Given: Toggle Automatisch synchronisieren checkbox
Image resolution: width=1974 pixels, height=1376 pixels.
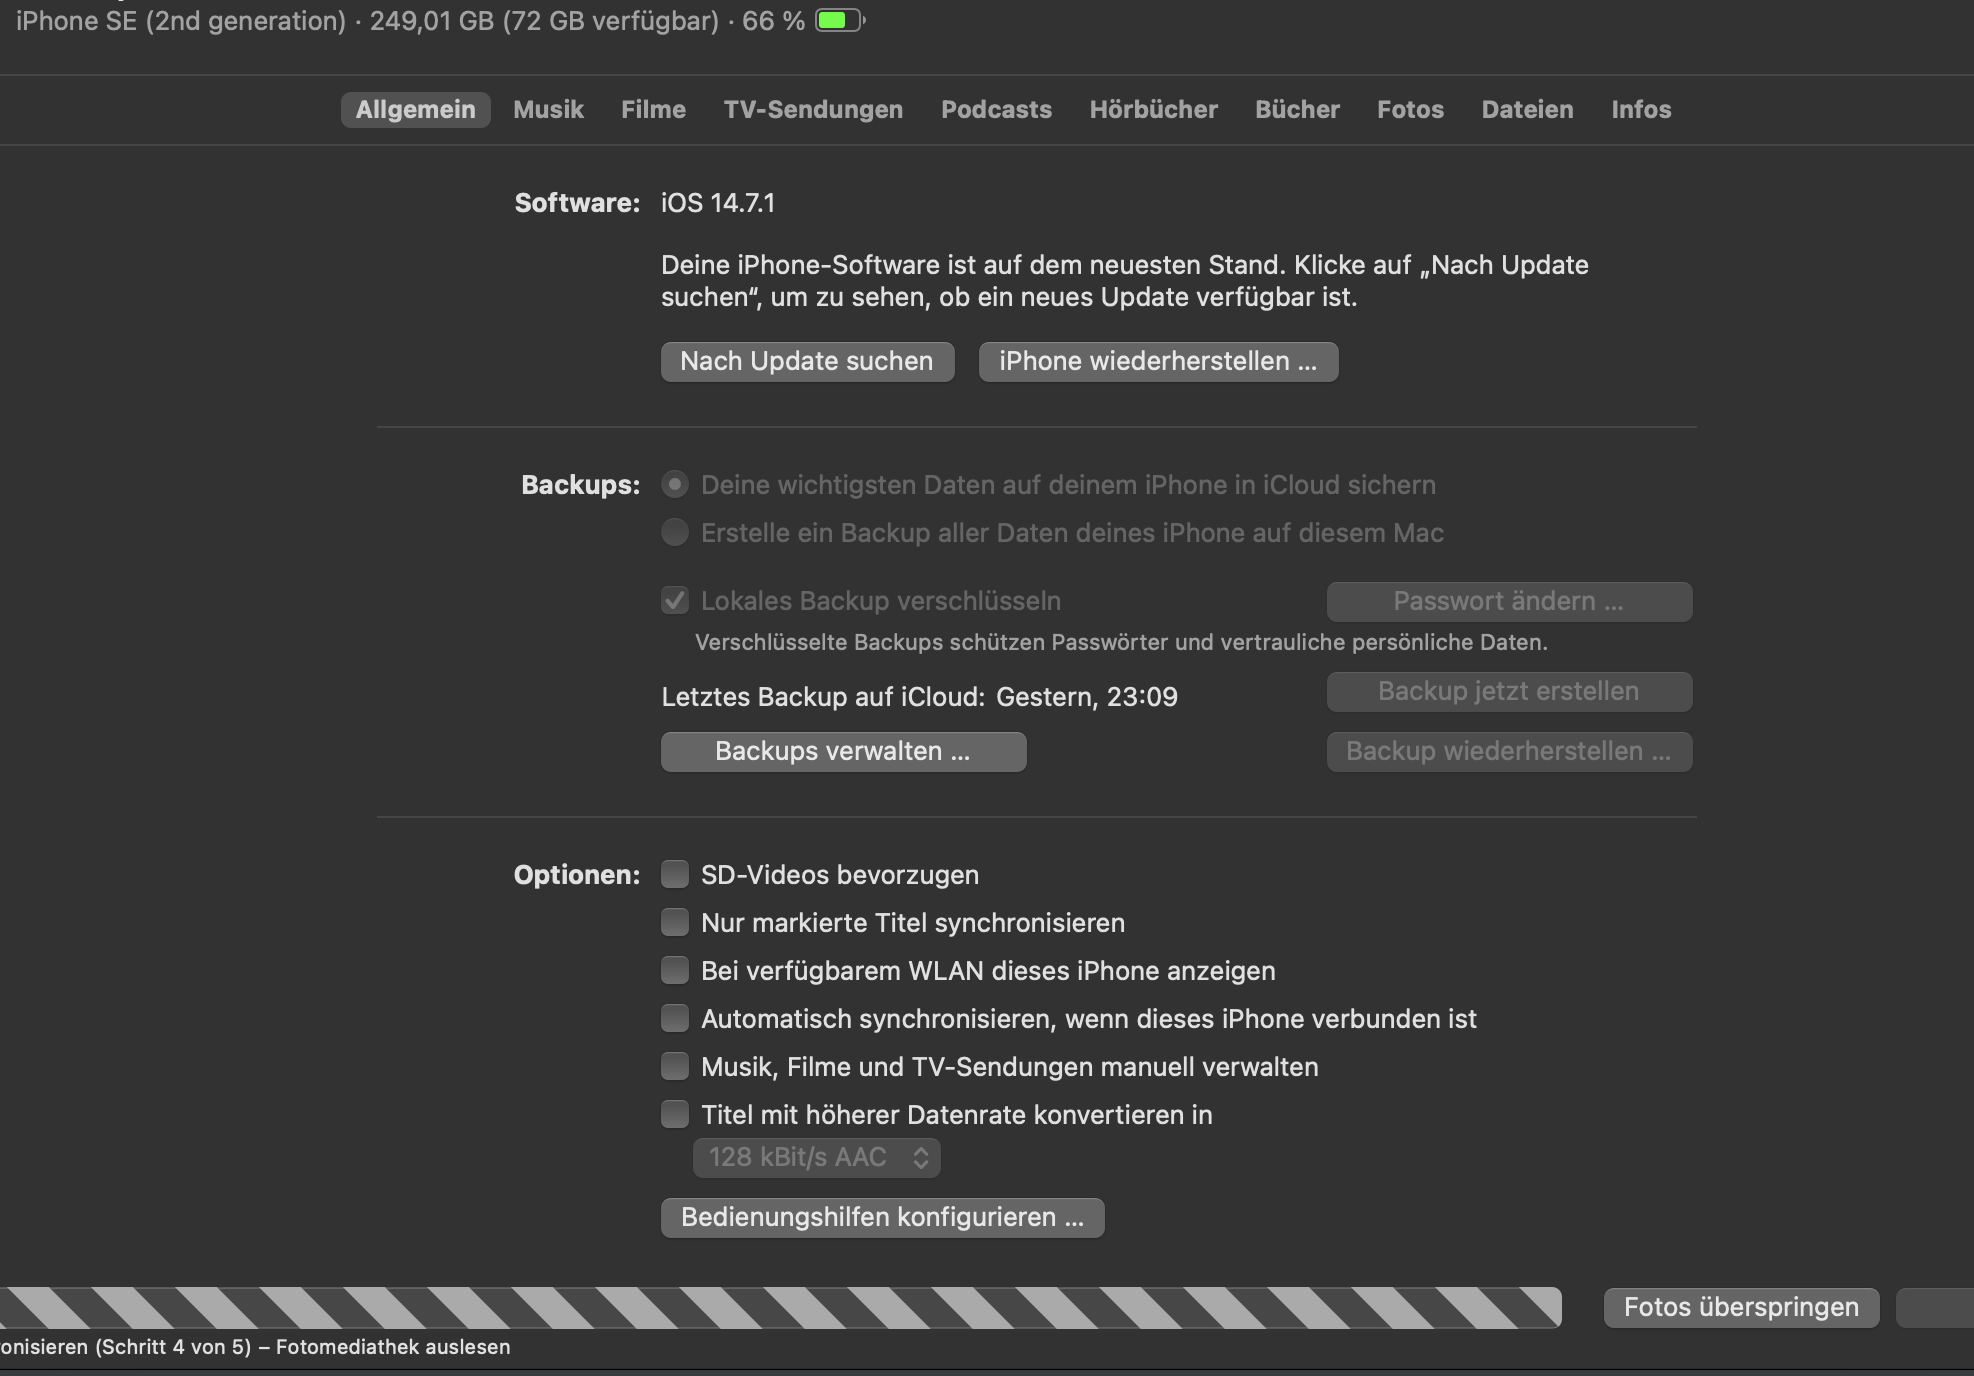Looking at the screenshot, I should coord(675,1019).
